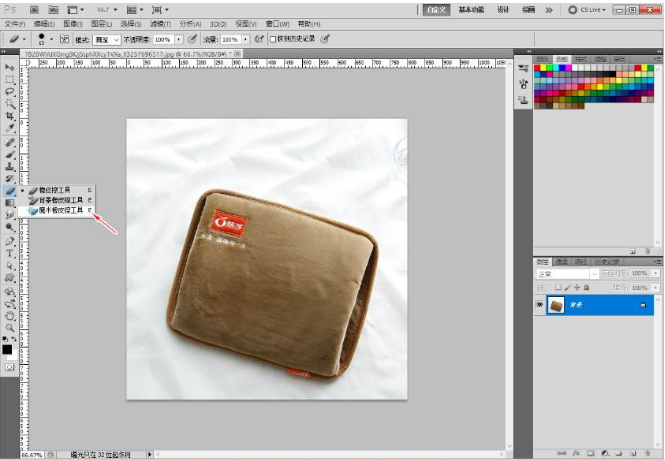Screen dimensions: 665x460
Task: Select the Path Selection tool
Action: tap(9, 266)
